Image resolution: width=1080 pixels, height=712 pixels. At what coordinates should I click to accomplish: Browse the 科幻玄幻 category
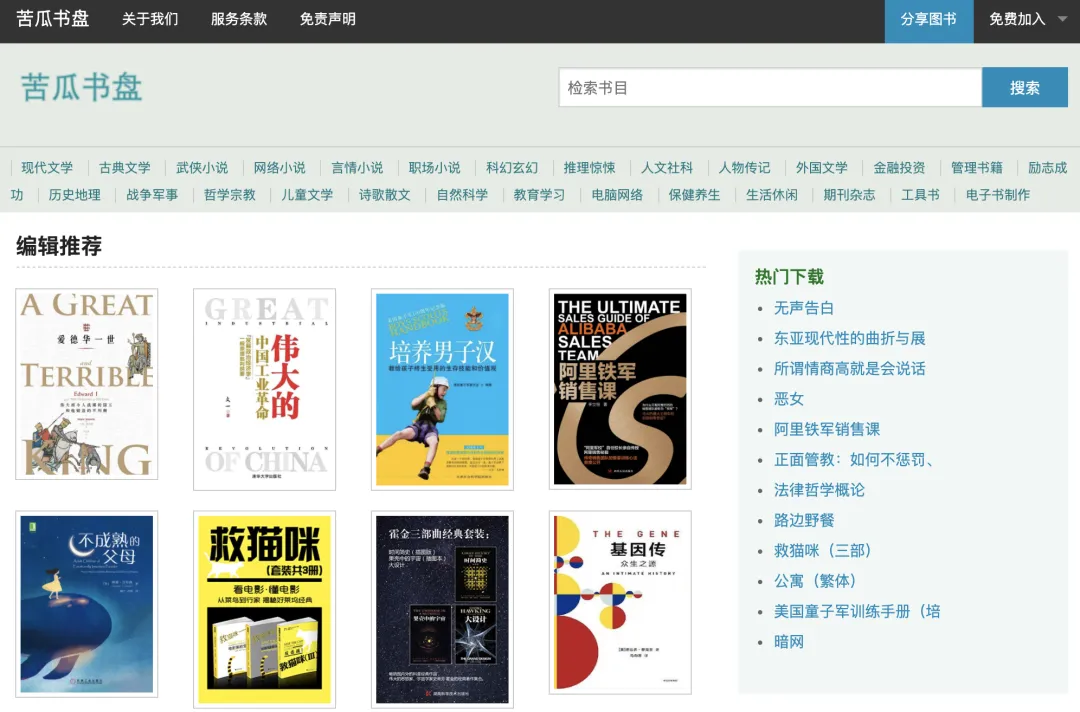(512, 167)
